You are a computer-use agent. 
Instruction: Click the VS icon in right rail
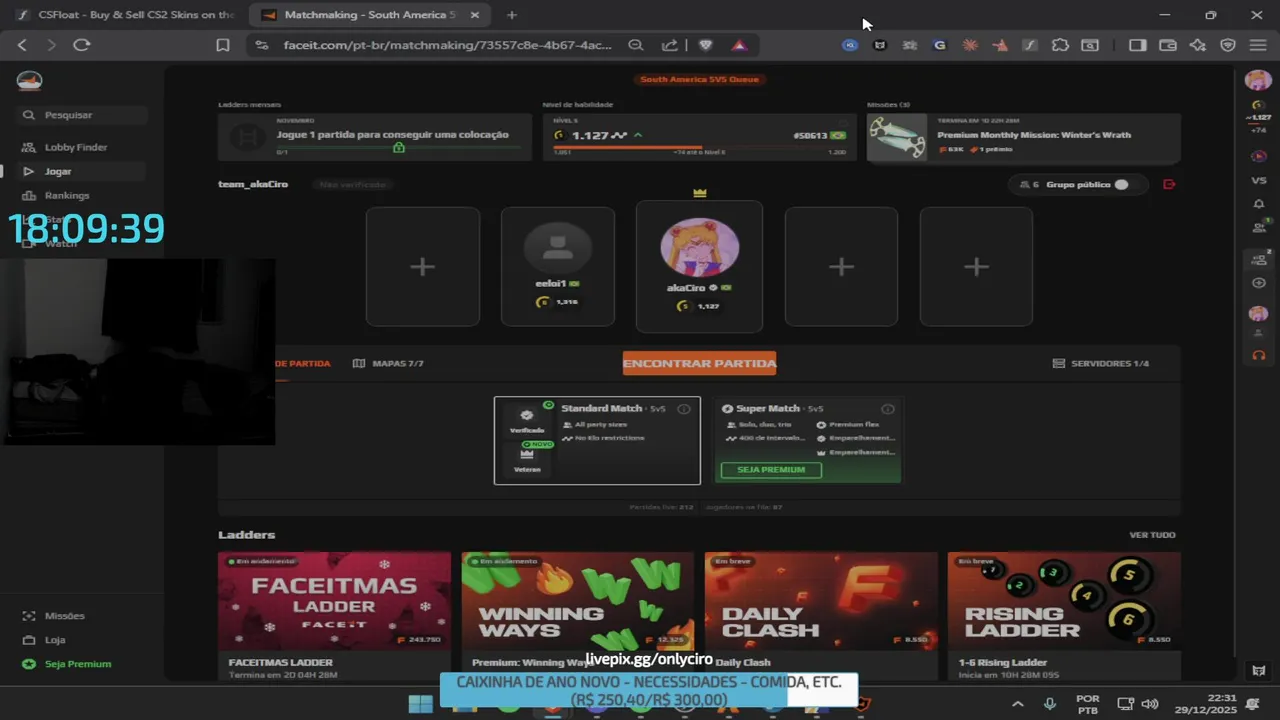click(x=1259, y=180)
